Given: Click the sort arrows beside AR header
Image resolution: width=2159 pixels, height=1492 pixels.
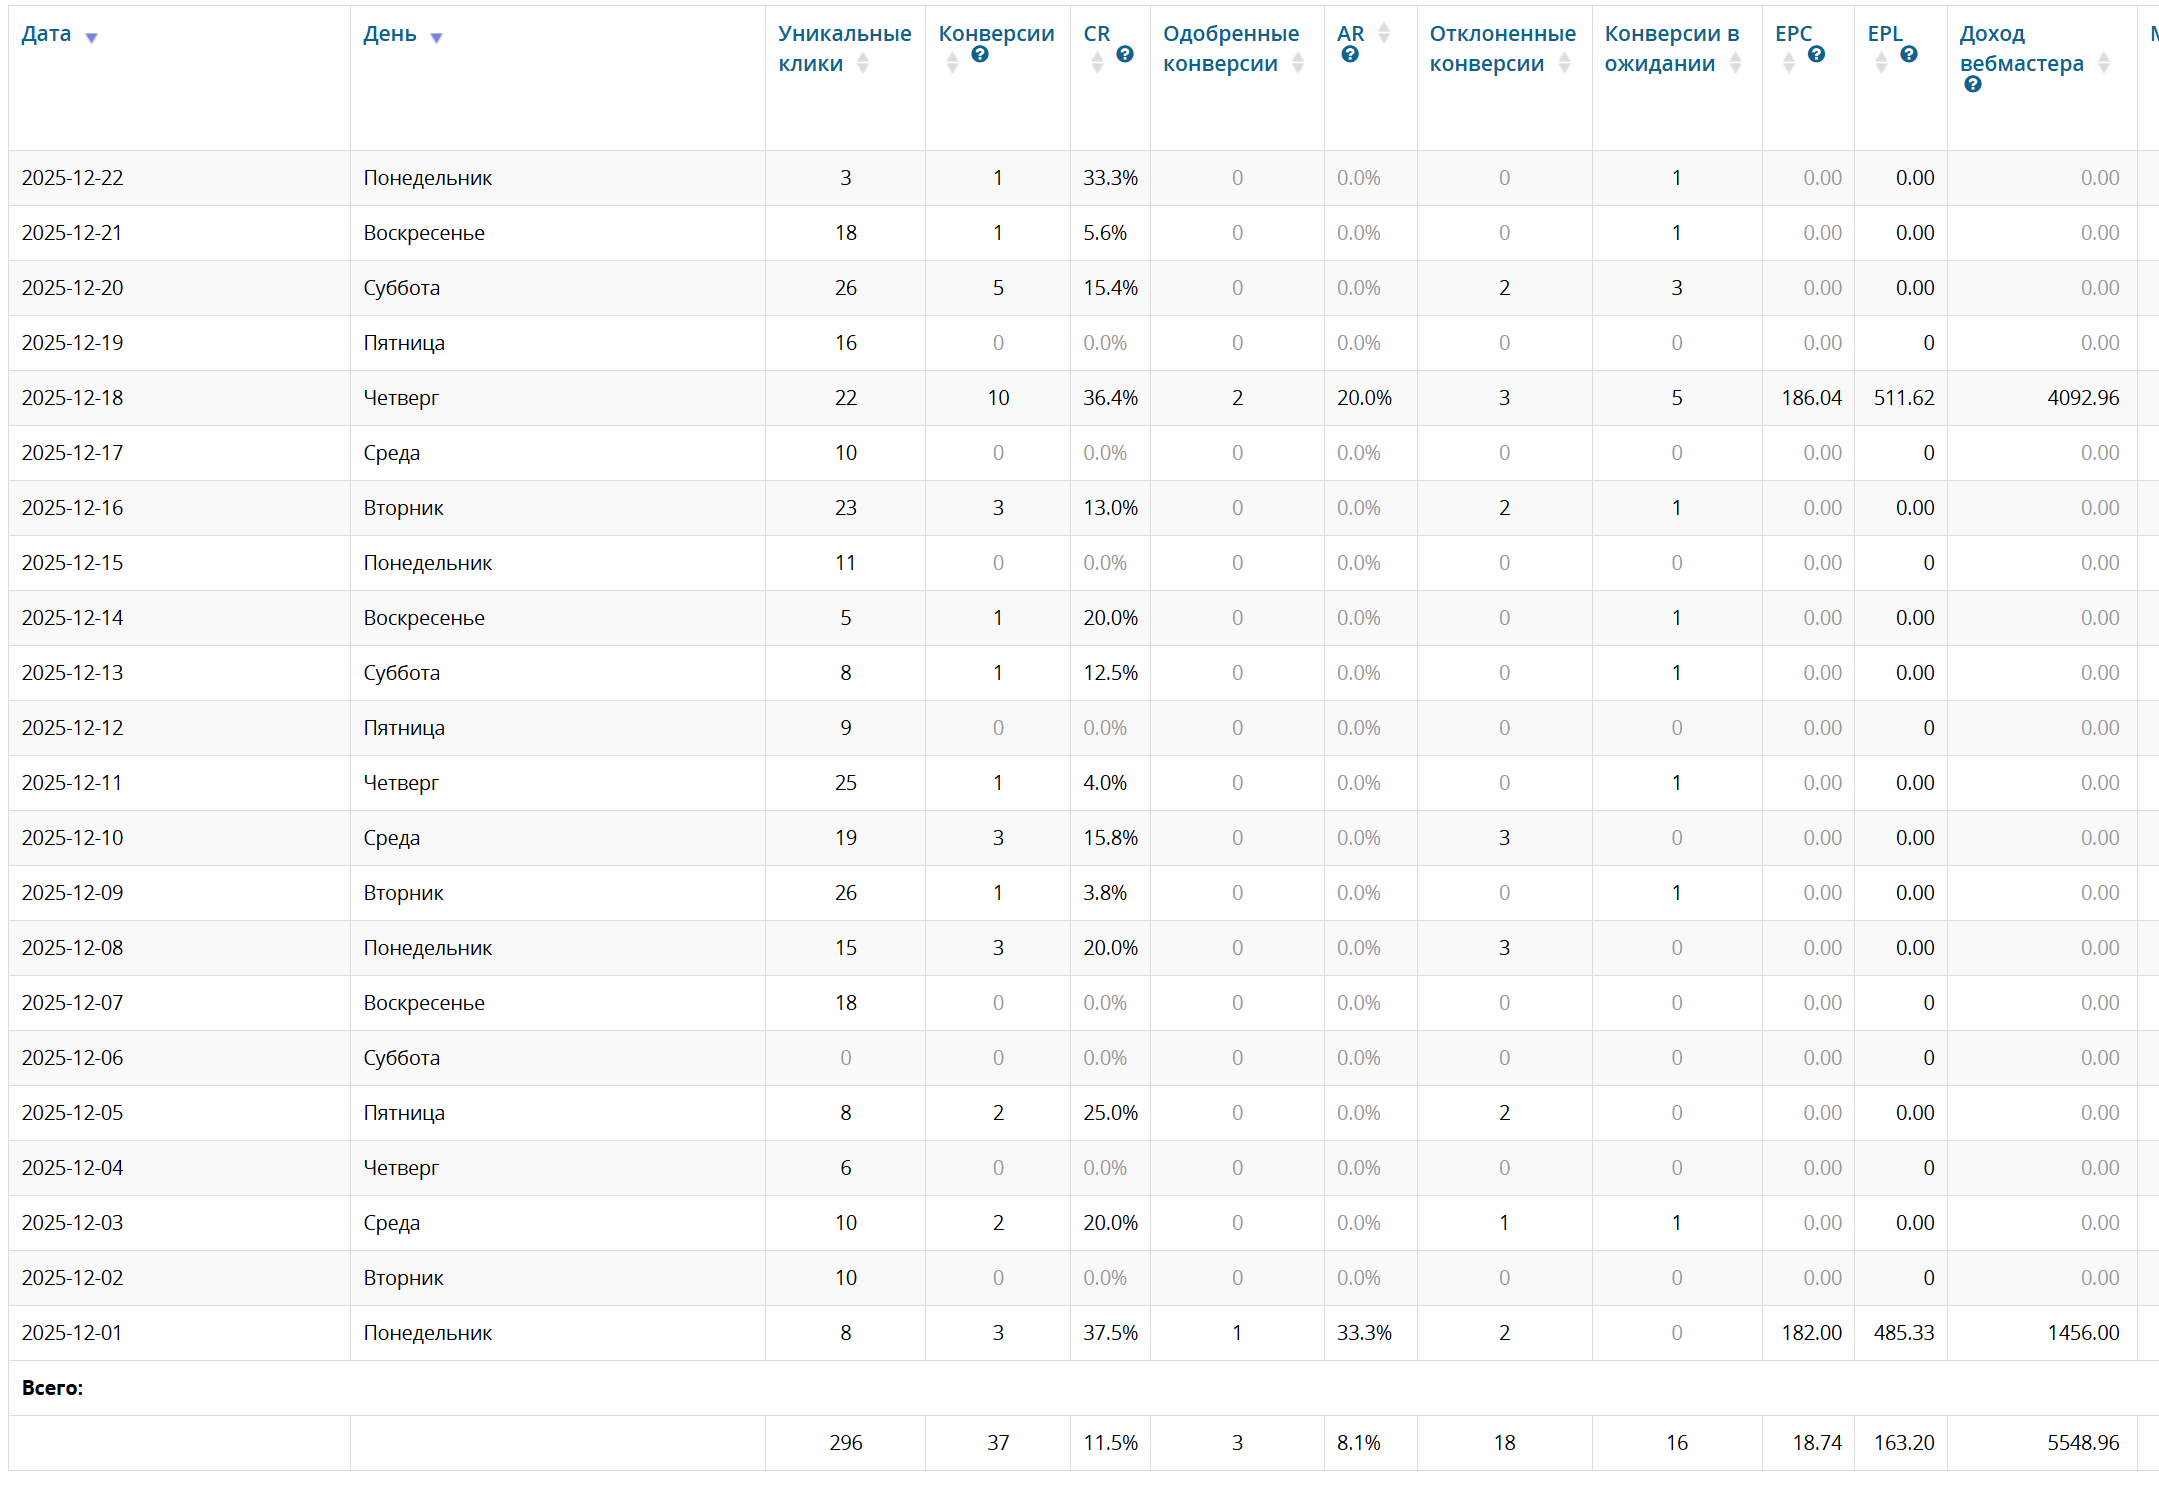Looking at the screenshot, I should (1384, 34).
